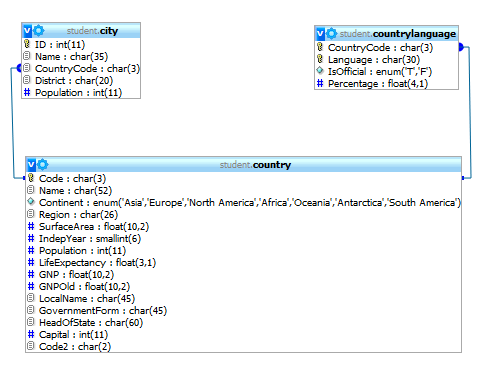Click numeric hash icon beside SurfaceArea

tap(31, 226)
